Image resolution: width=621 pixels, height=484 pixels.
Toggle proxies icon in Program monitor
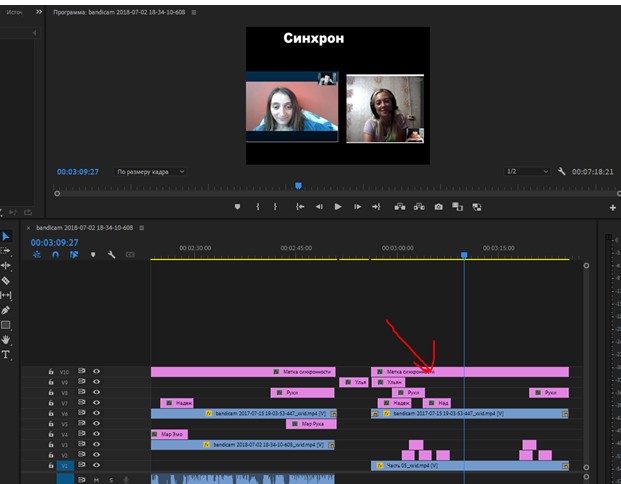[477, 207]
